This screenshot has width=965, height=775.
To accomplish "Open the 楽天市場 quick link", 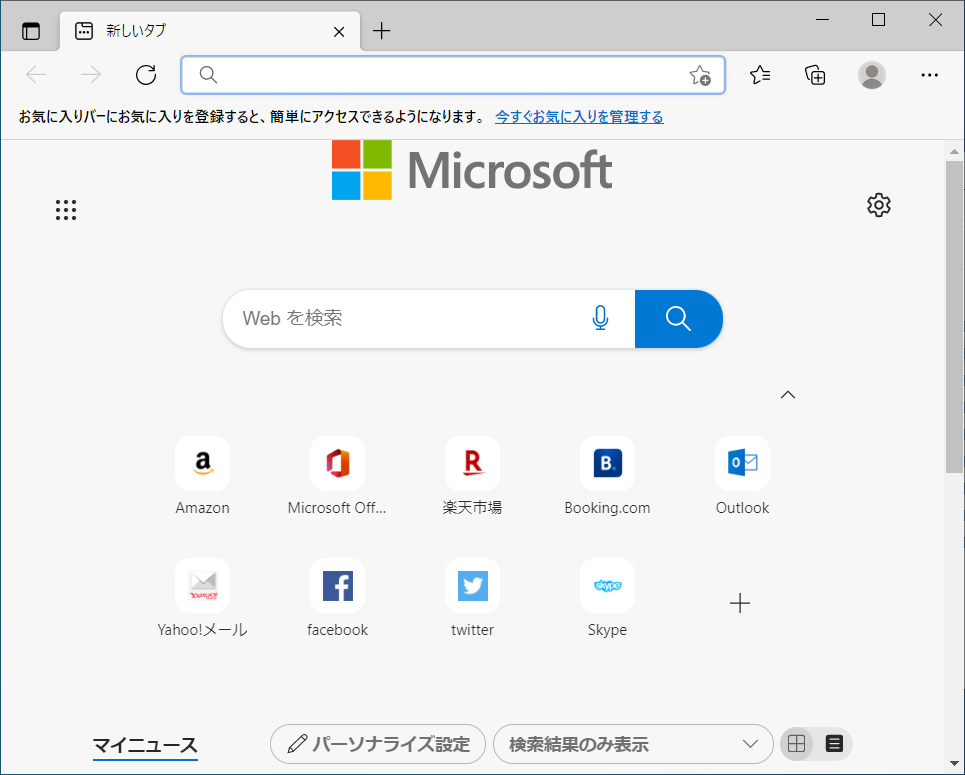I will point(472,476).
